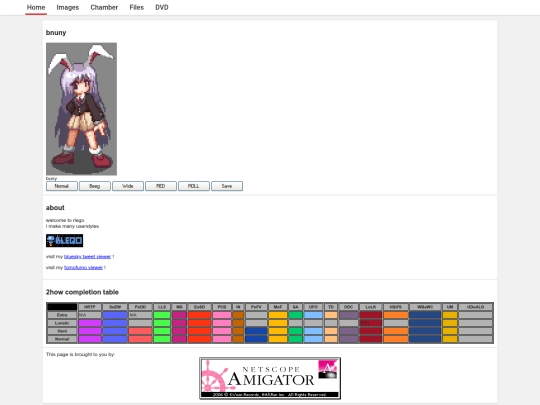Apply the Wide button to the bunny

click(x=128, y=186)
